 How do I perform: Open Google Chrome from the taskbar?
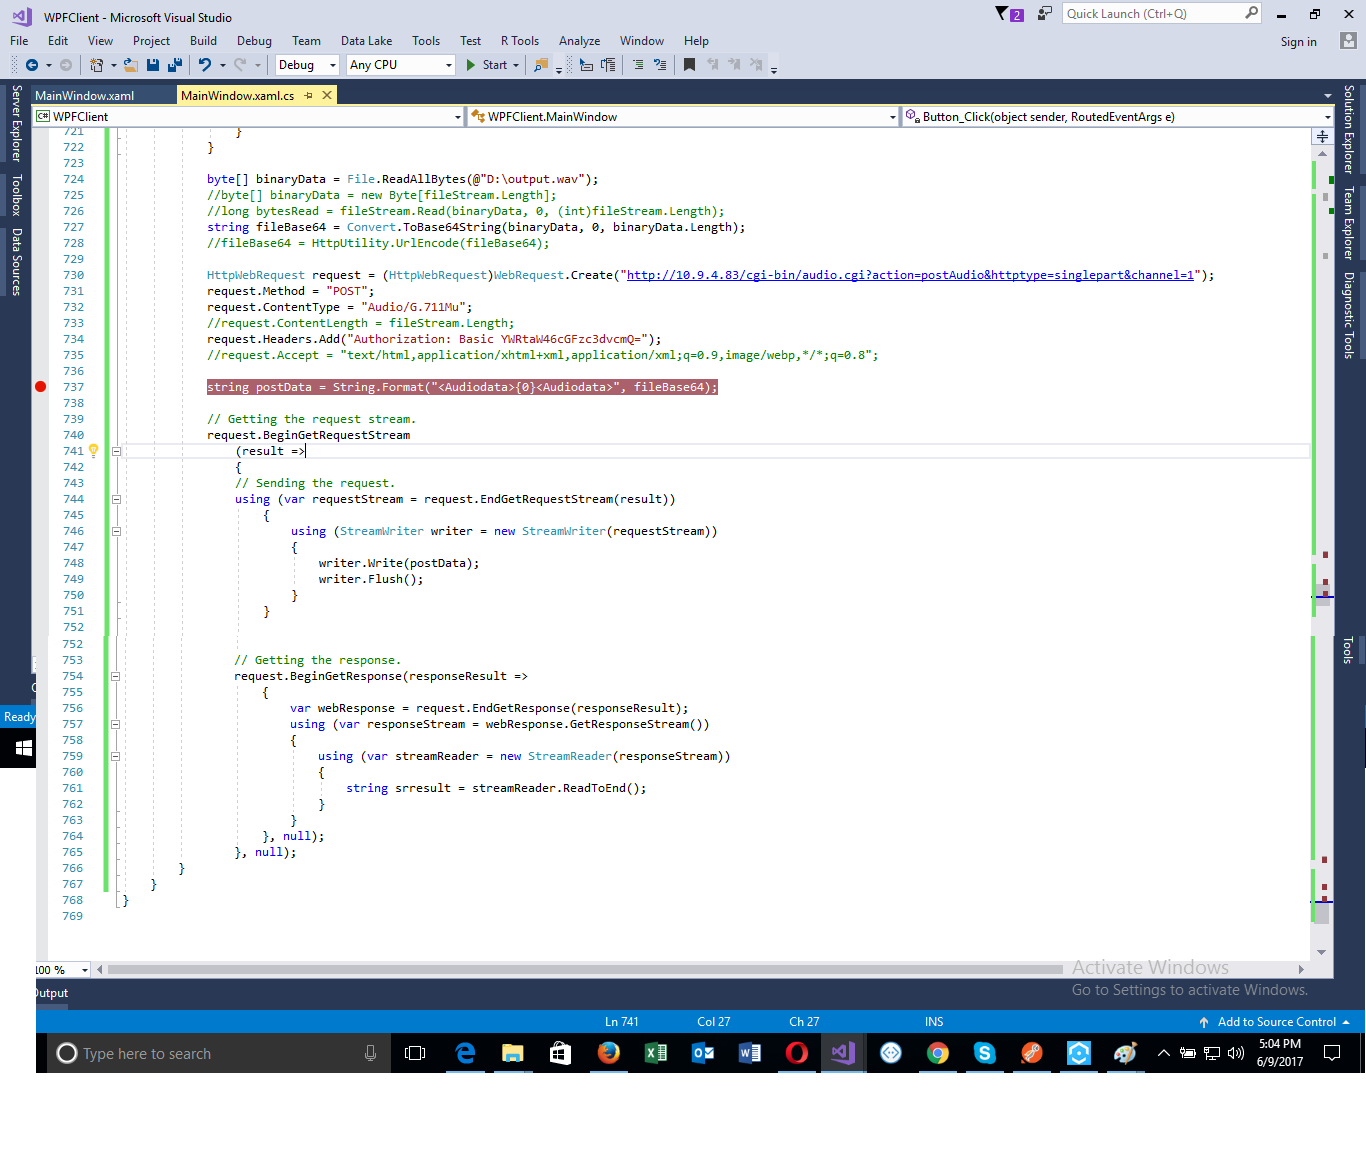(x=937, y=1053)
